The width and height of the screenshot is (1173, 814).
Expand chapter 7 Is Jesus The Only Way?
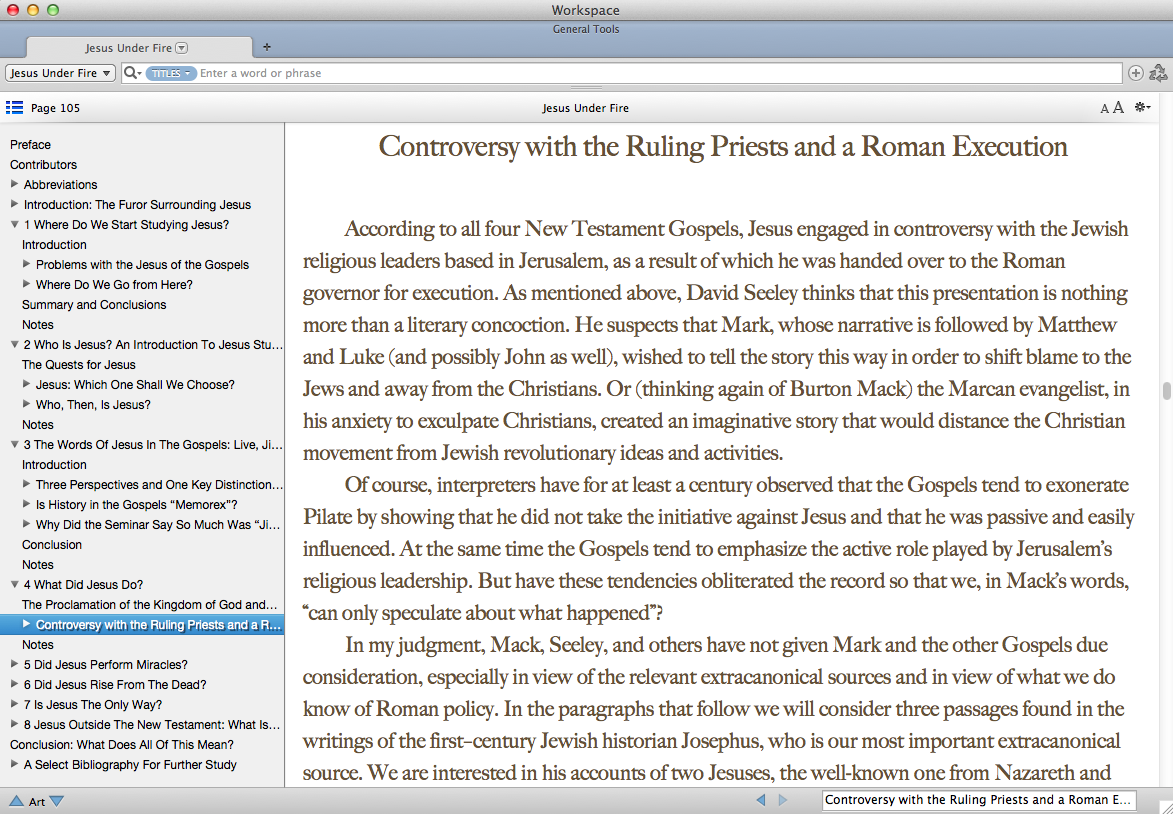click(14, 704)
